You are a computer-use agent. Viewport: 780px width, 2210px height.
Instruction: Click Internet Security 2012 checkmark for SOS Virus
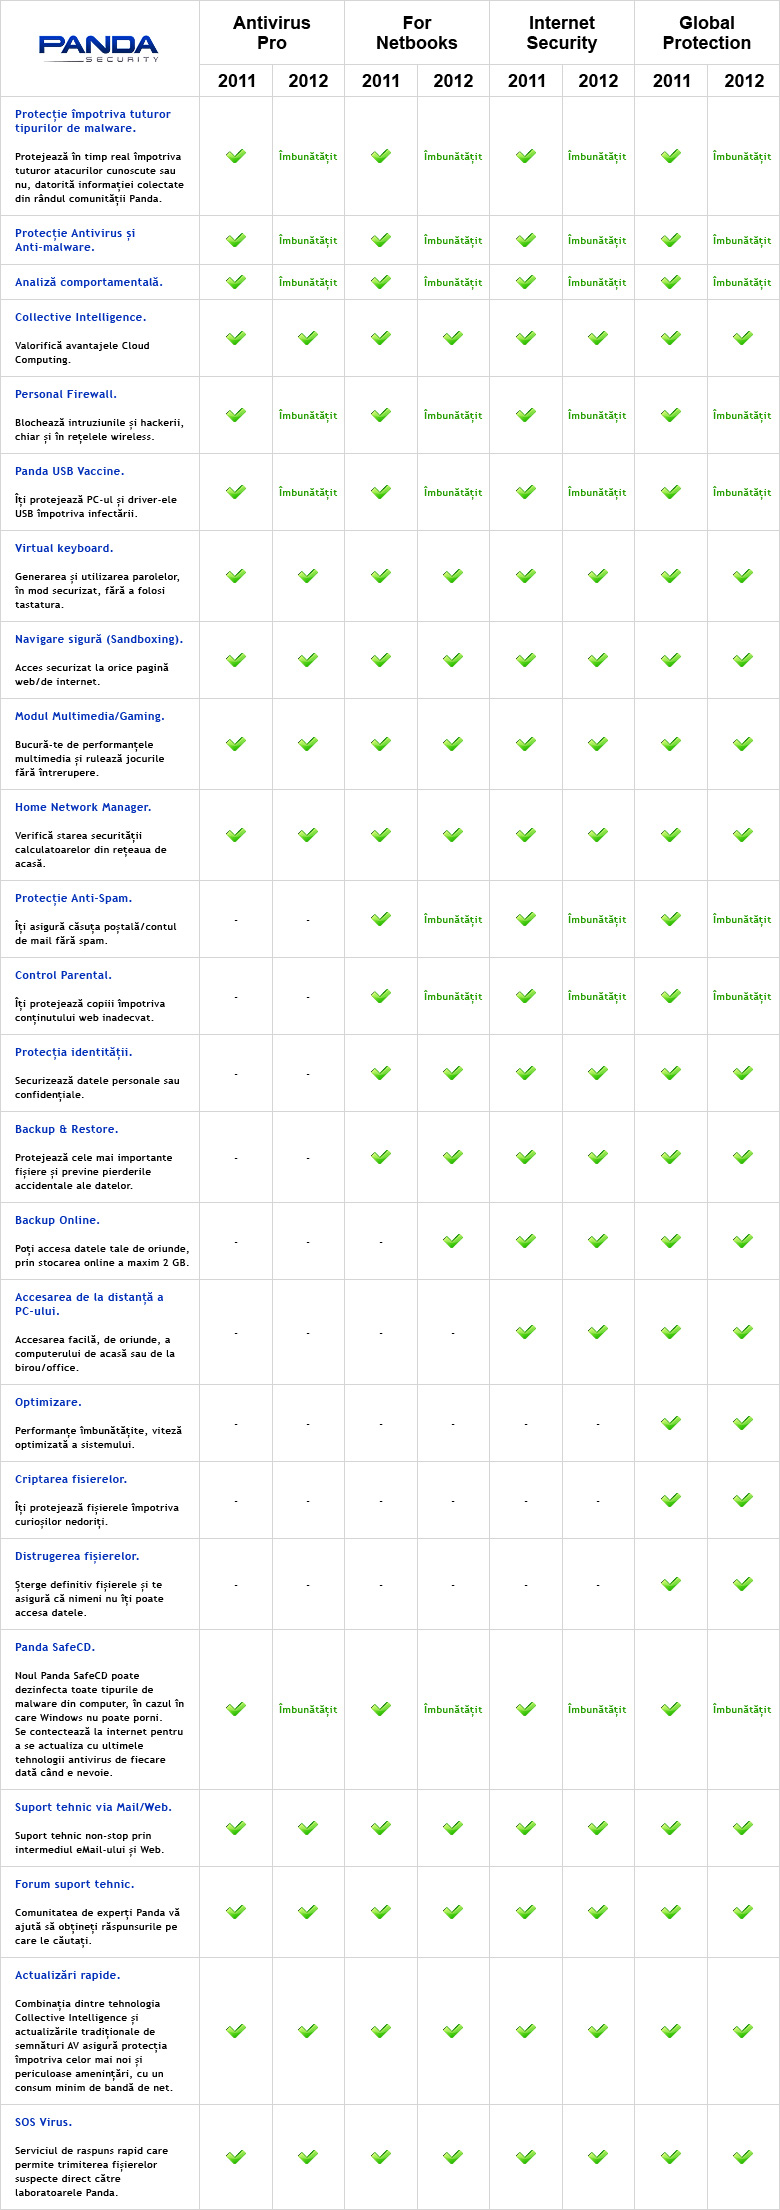(598, 2157)
